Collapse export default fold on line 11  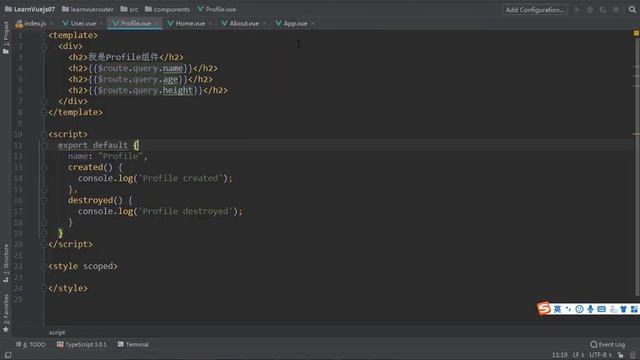[x=44, y=145]
